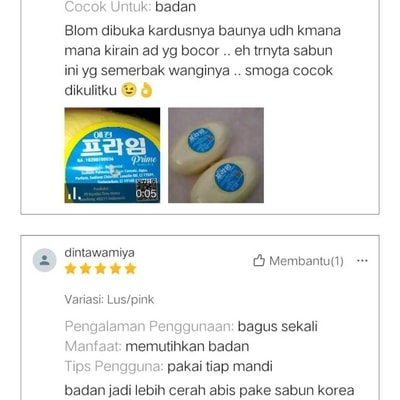The image size is (400, 400).
Task: Click the winking emoji in review
Action: pos(129,90)
